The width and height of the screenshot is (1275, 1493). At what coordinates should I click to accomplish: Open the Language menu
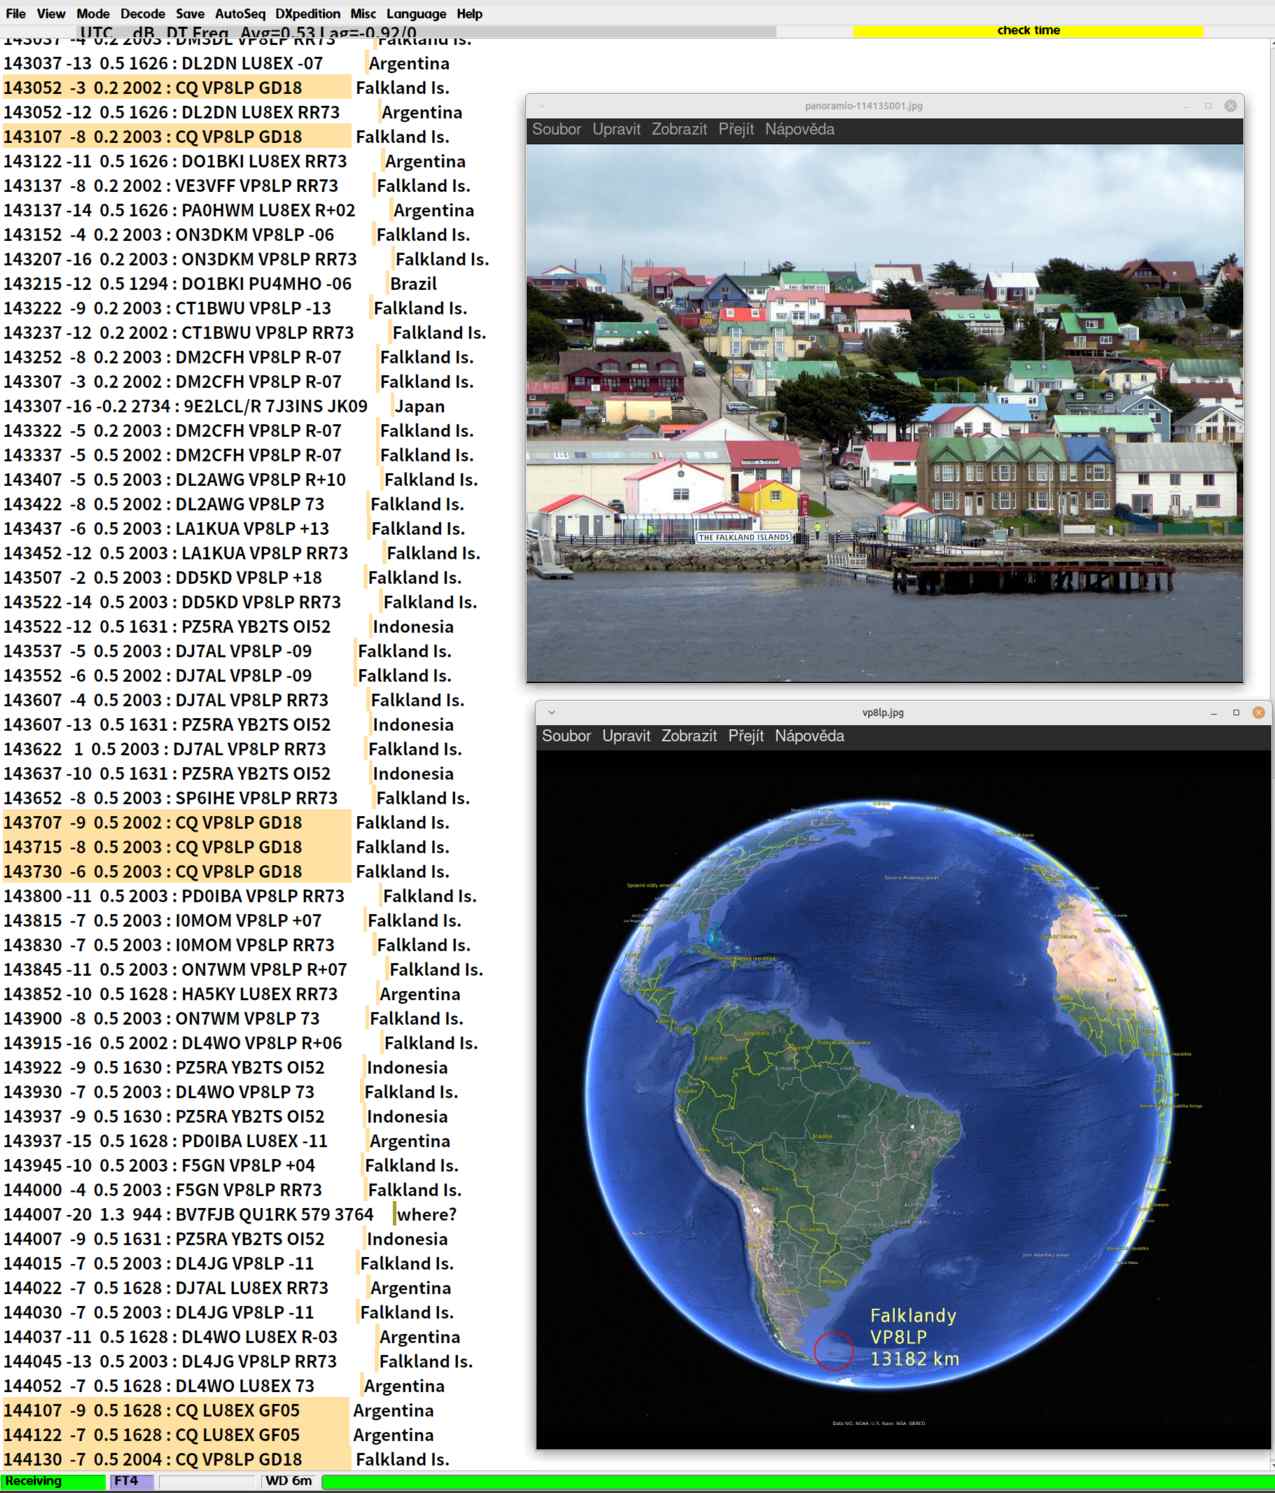[x=416, y=14]
